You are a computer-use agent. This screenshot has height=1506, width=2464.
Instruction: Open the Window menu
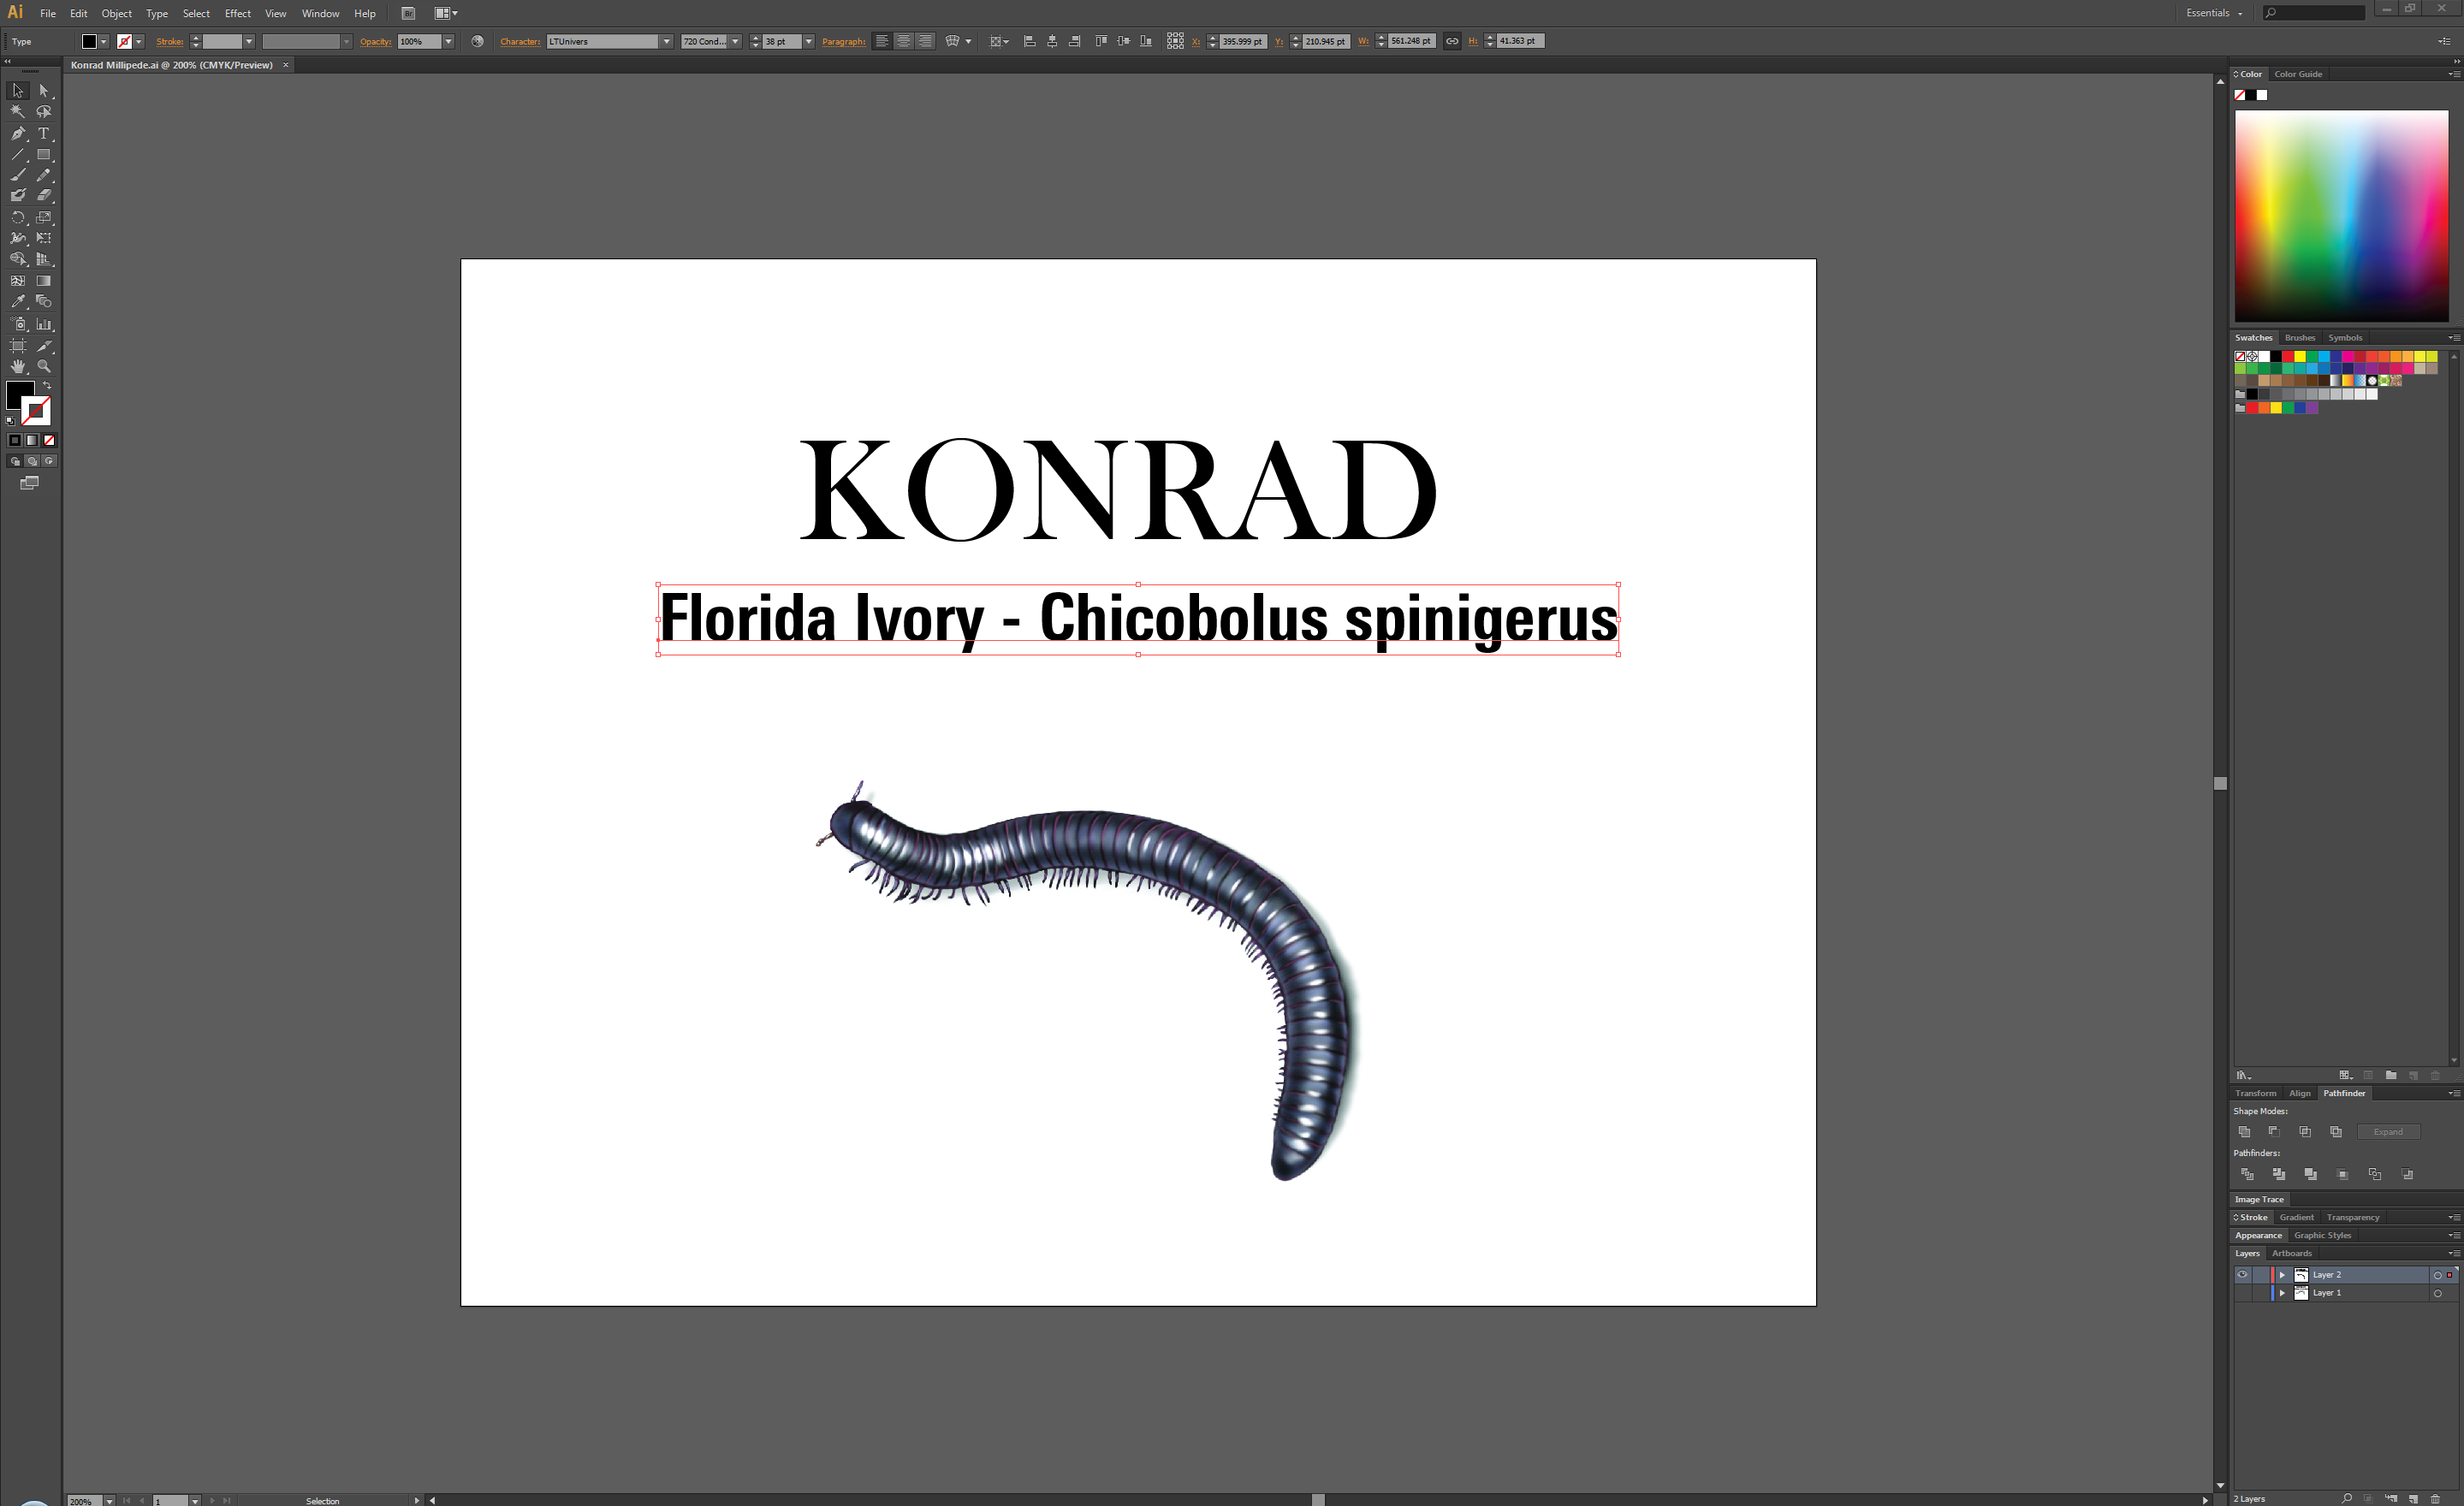(x=320, y=13)
